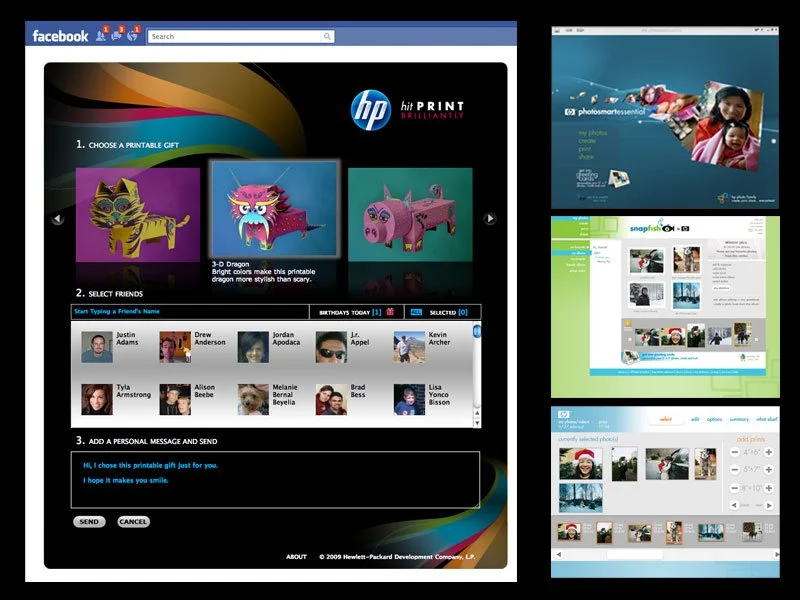This screenshot has width=800, height=600.
Task: Decrease 5x7 print quantity
Action: 735,469
